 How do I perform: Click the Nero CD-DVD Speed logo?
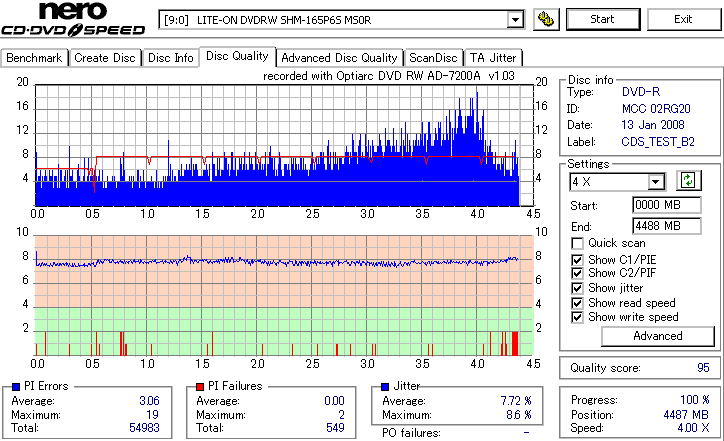tap(73, 19)
